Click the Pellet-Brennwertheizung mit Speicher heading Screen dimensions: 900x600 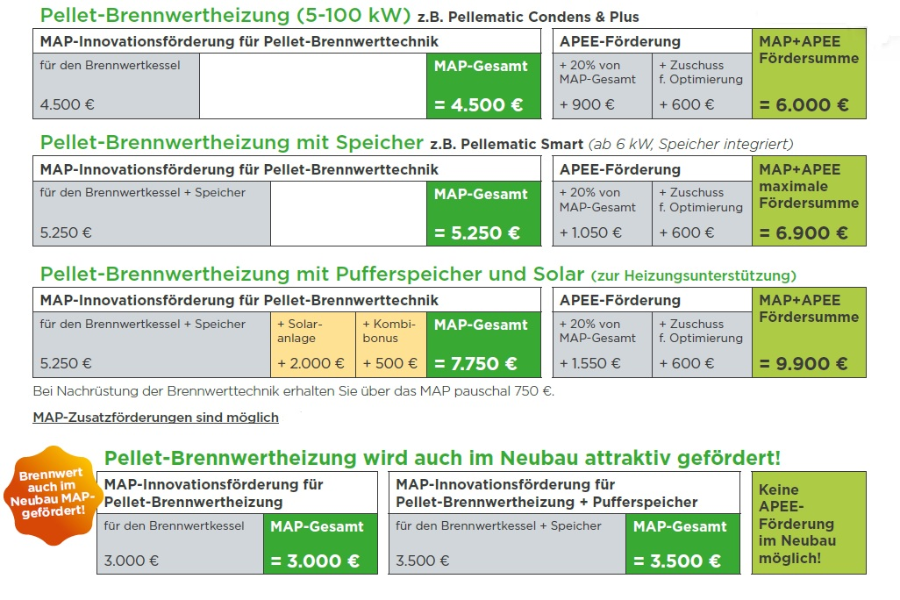232,143
